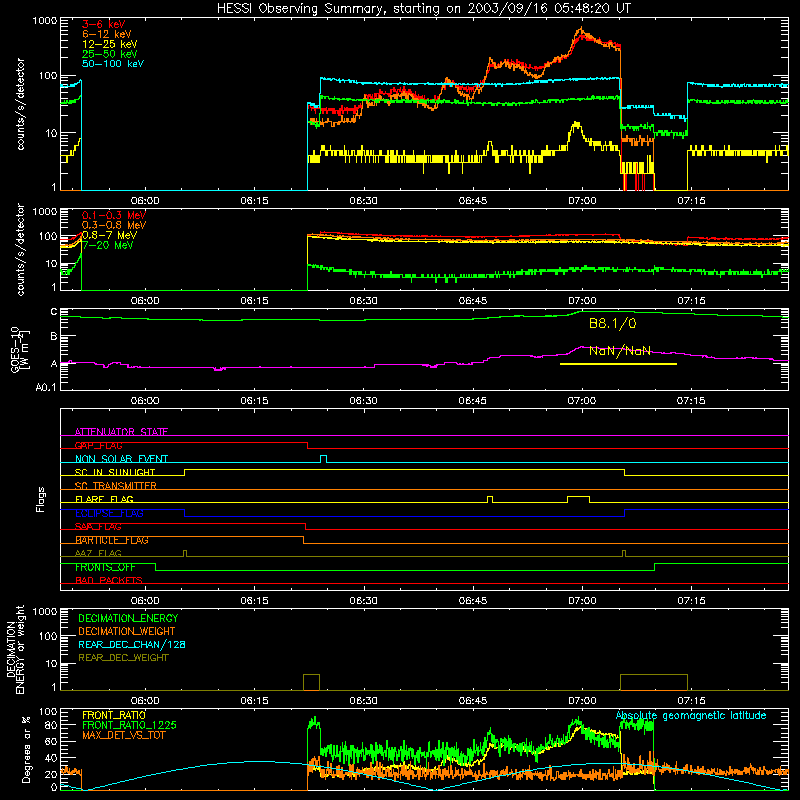Viewport: 800px width, 800px height.
Task: Select the DECIMATION_ENERGY legend label
Action: pos(128,618)
